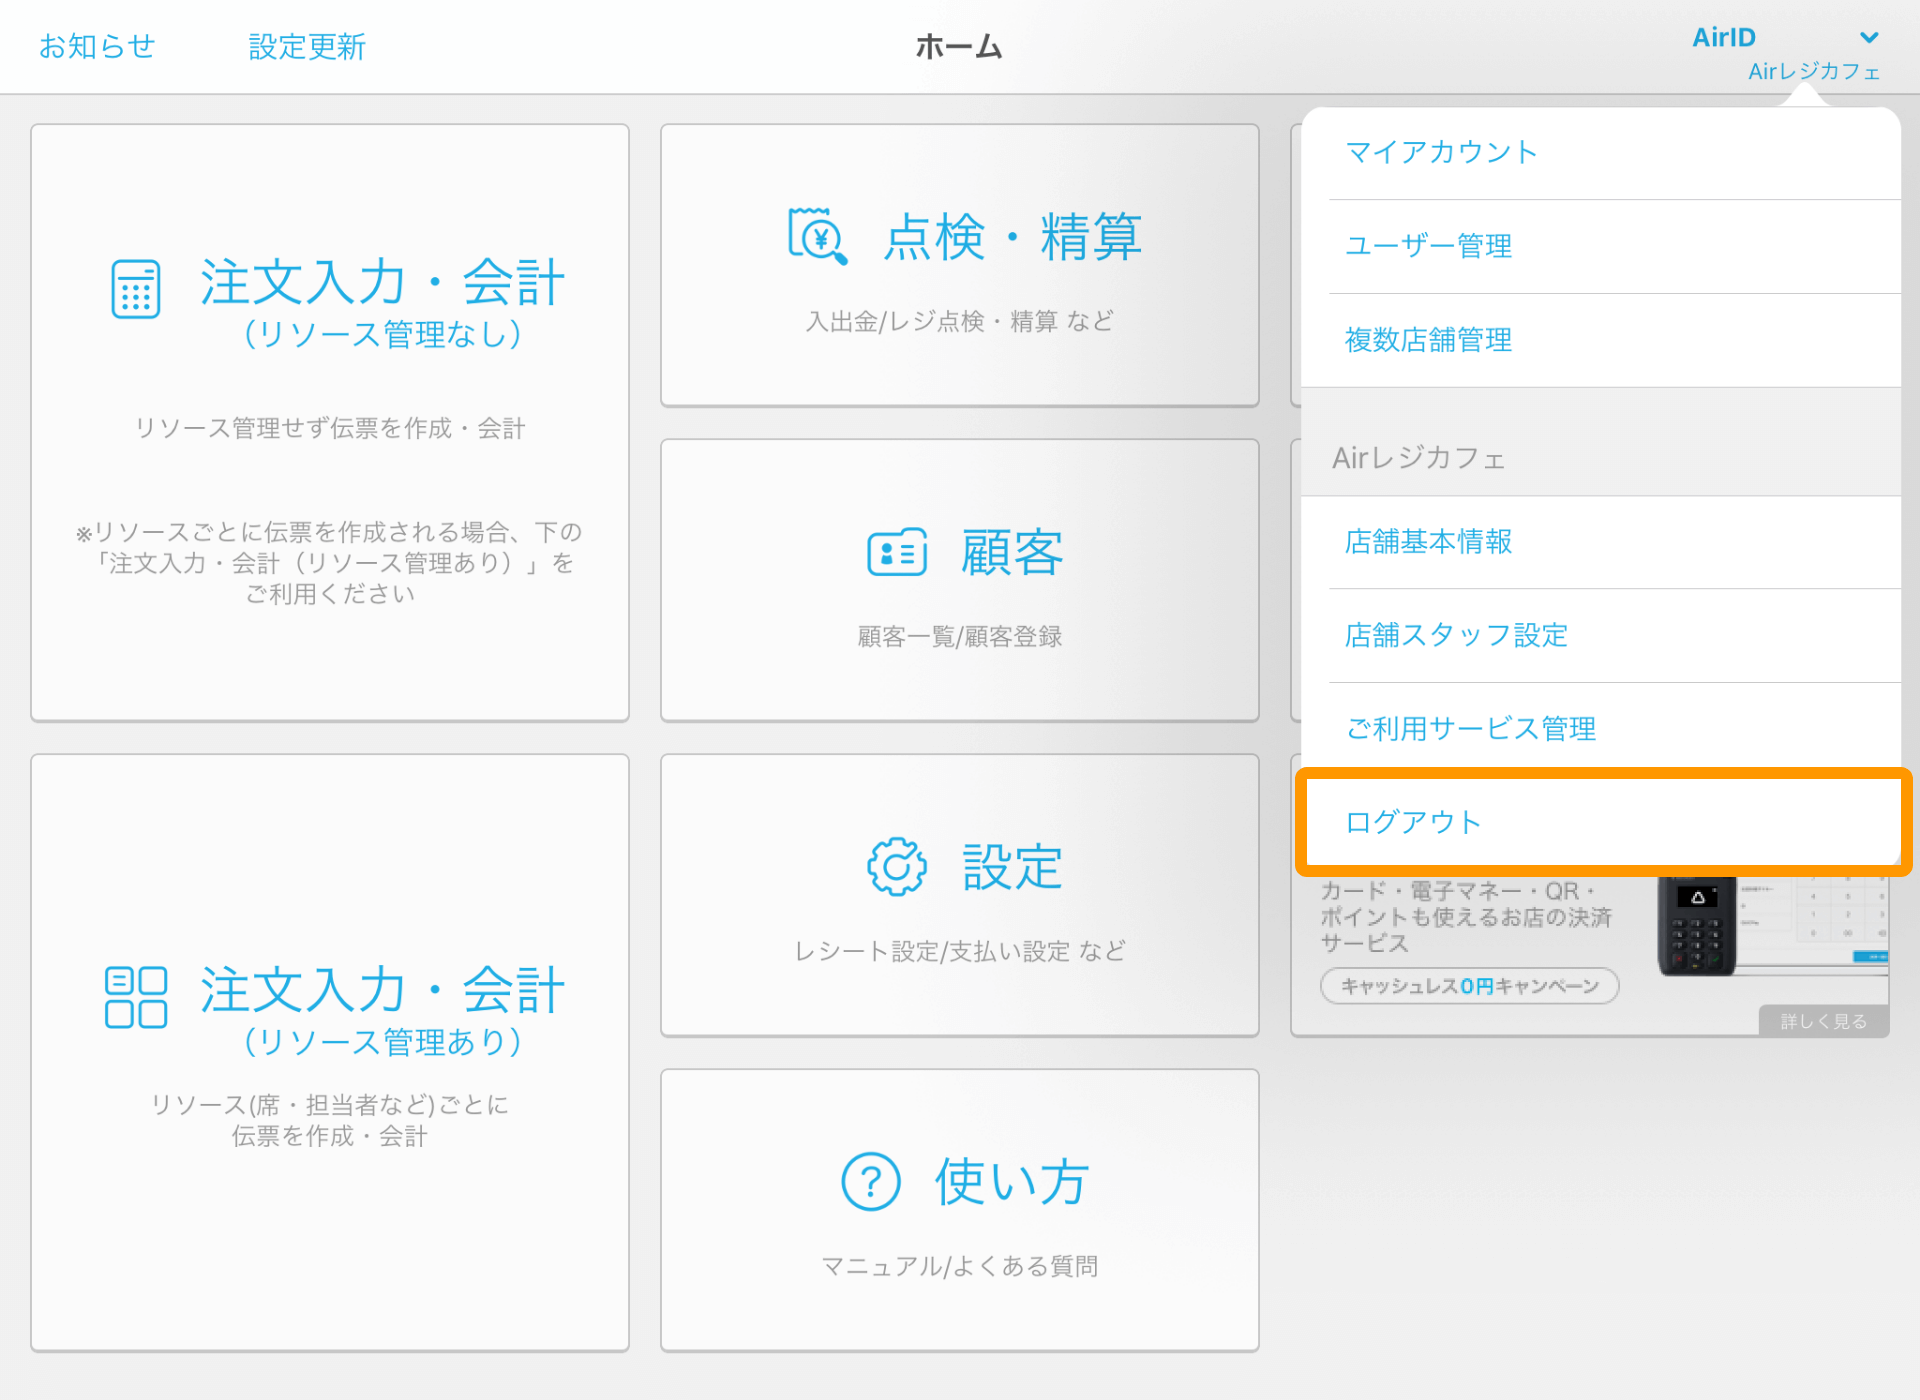Open ご利用サービス管理 menu item
The height and width of the screenshot is (1400, 1920).
pyautogui.click(x=1600, y=729)
